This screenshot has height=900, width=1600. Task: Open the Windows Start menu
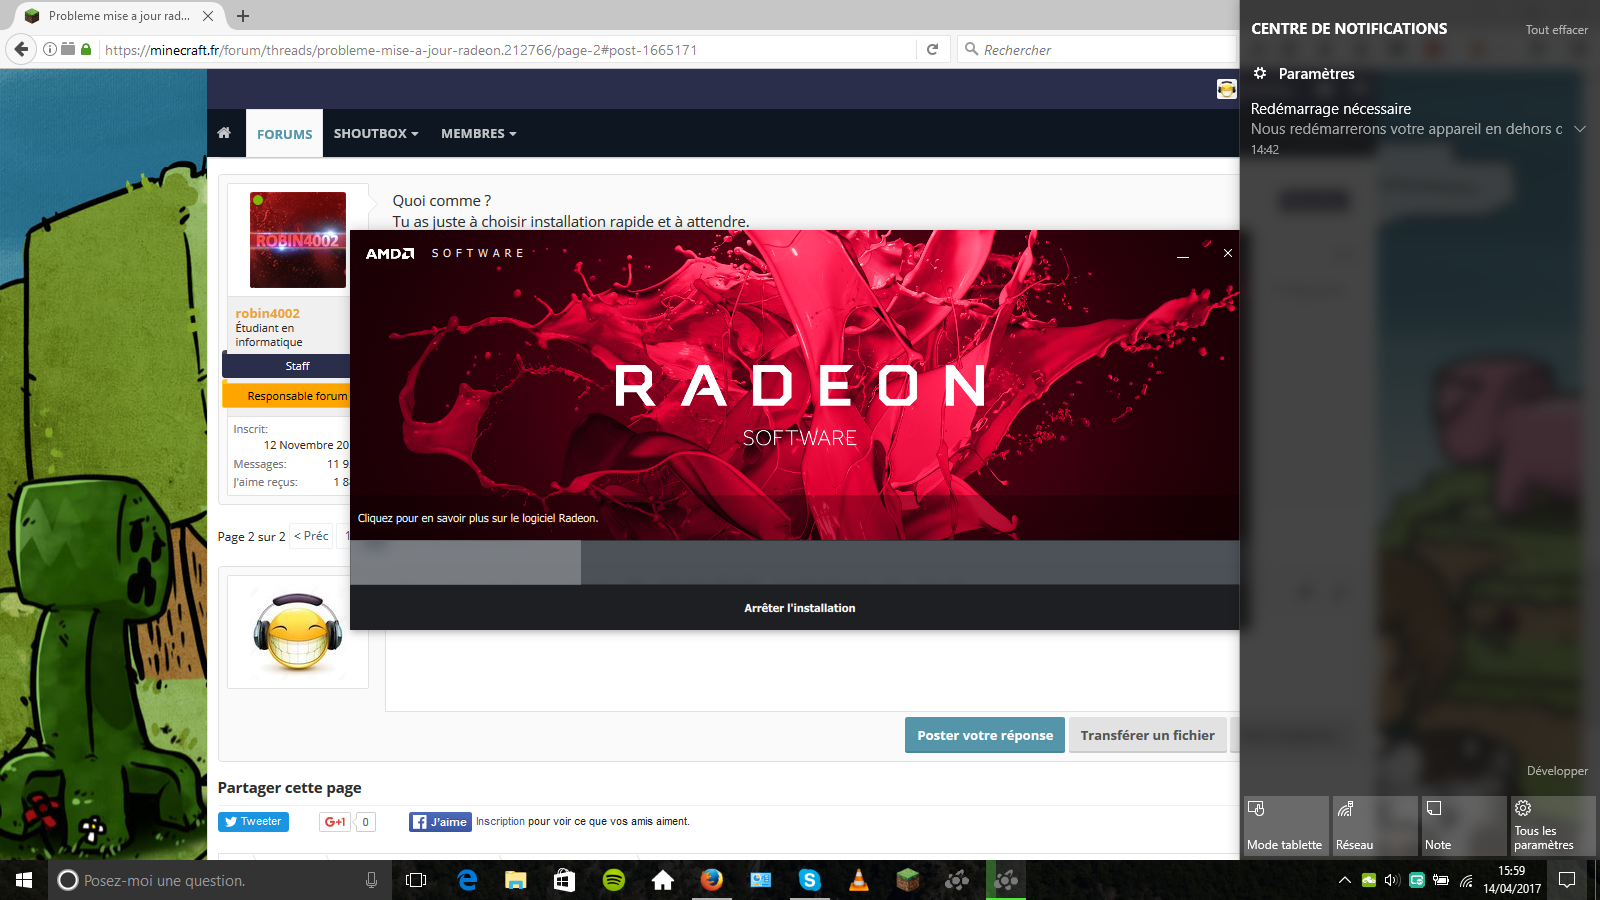coord(24,880)
